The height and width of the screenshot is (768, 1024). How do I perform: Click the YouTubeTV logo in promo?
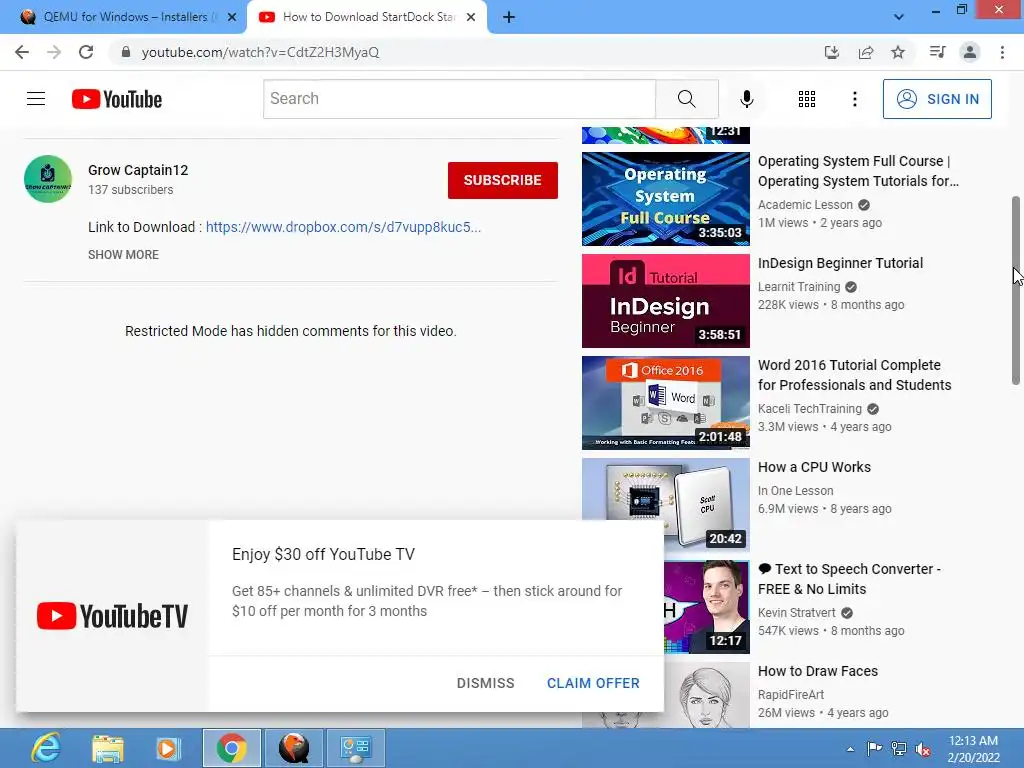pos(112,616)
